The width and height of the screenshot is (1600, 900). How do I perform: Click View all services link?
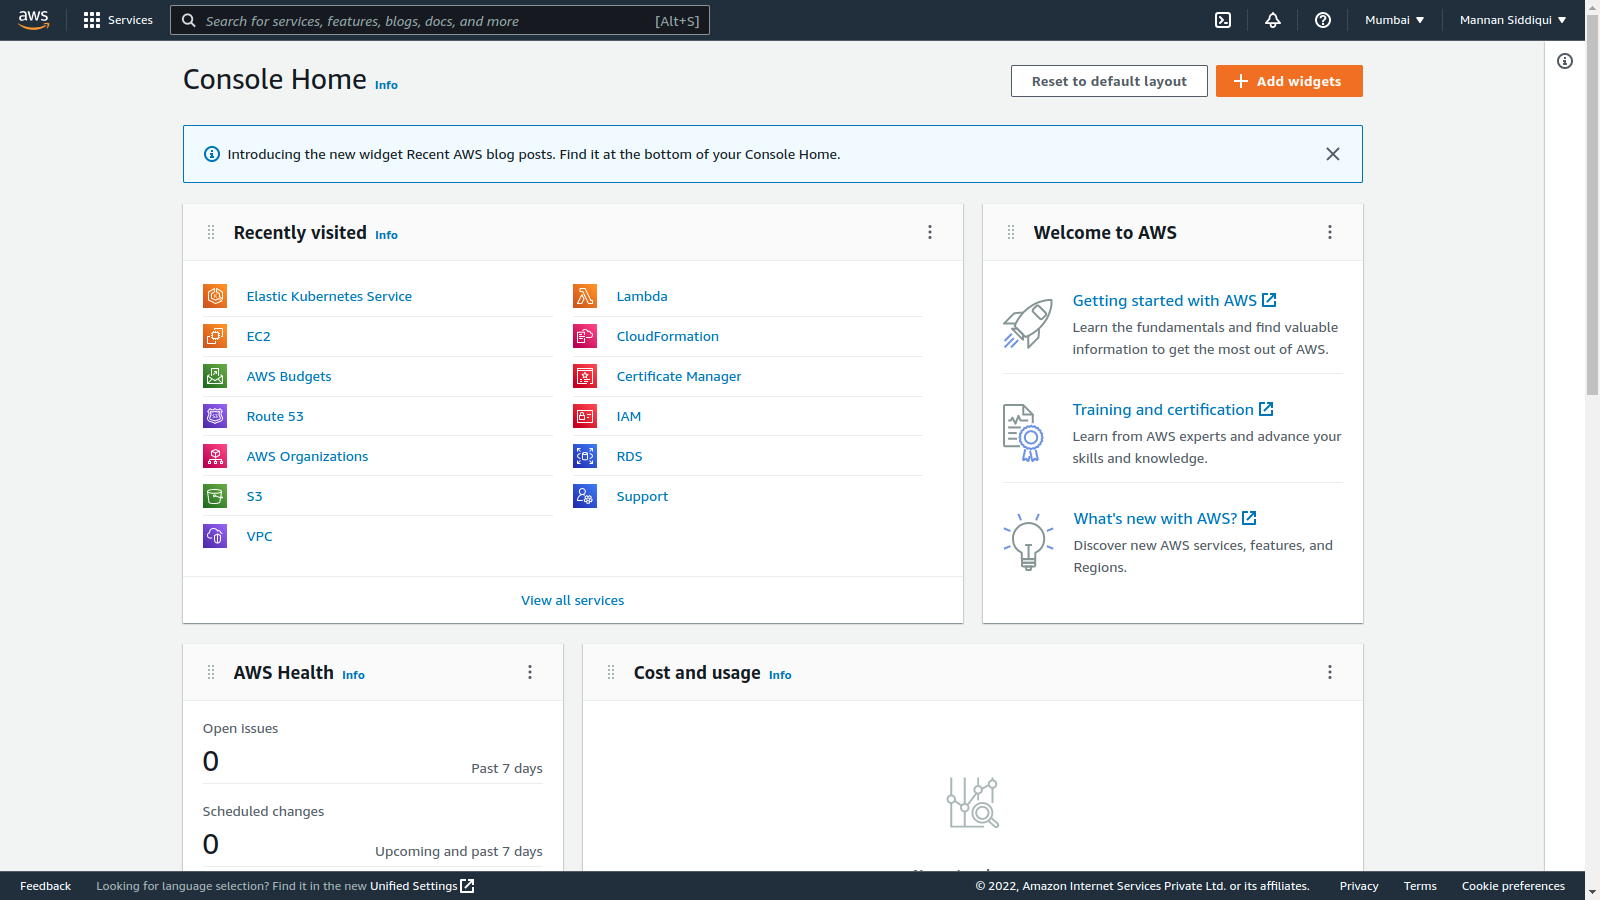point(573,600)
